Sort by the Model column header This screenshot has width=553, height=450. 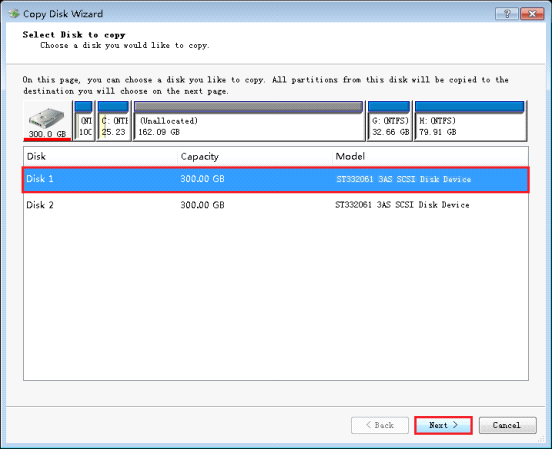[x=430, y=157]
